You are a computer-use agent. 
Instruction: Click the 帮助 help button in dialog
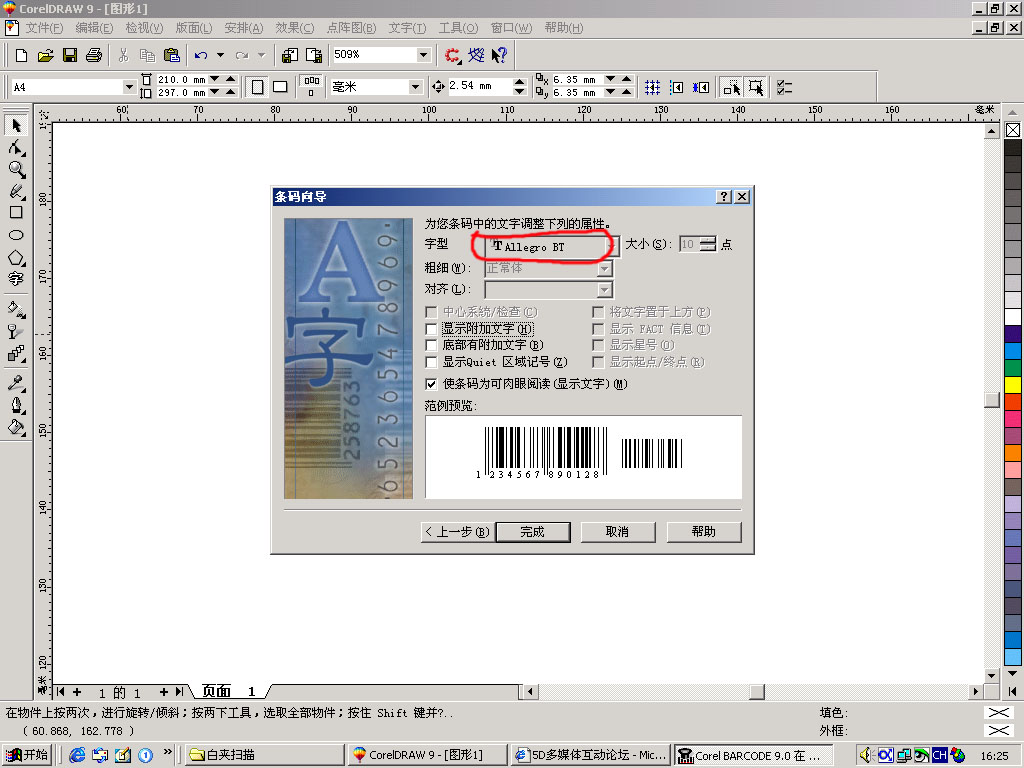[x=704, y=532]
